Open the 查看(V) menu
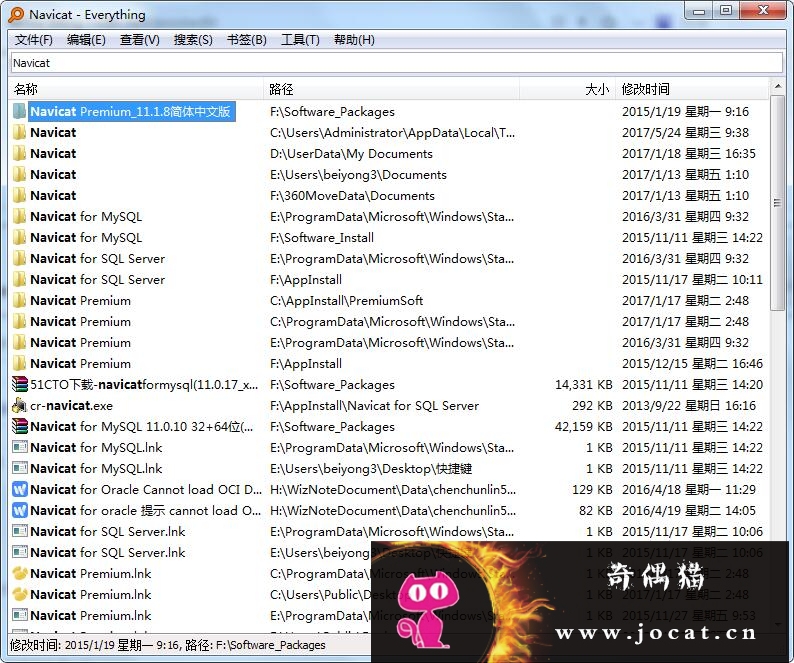 139,40
